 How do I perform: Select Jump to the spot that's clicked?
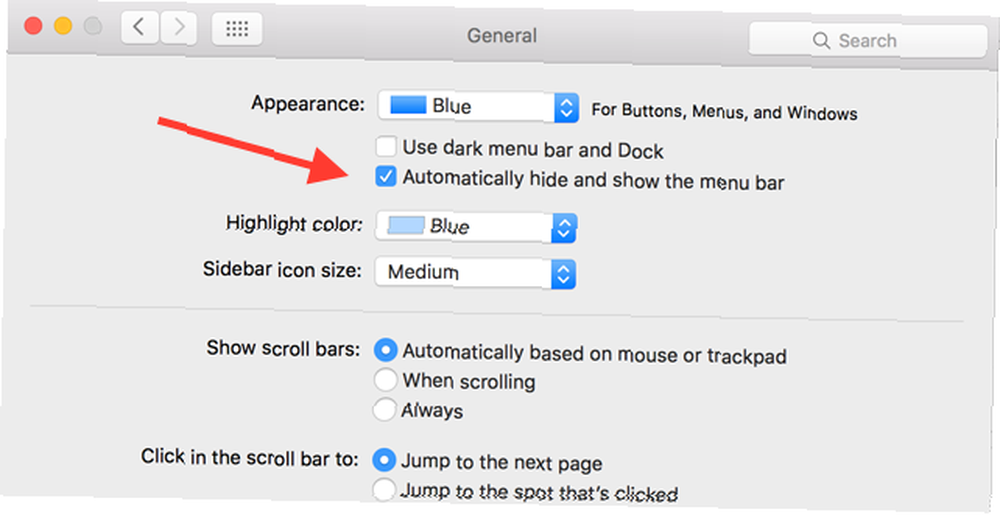click(383, 490)
